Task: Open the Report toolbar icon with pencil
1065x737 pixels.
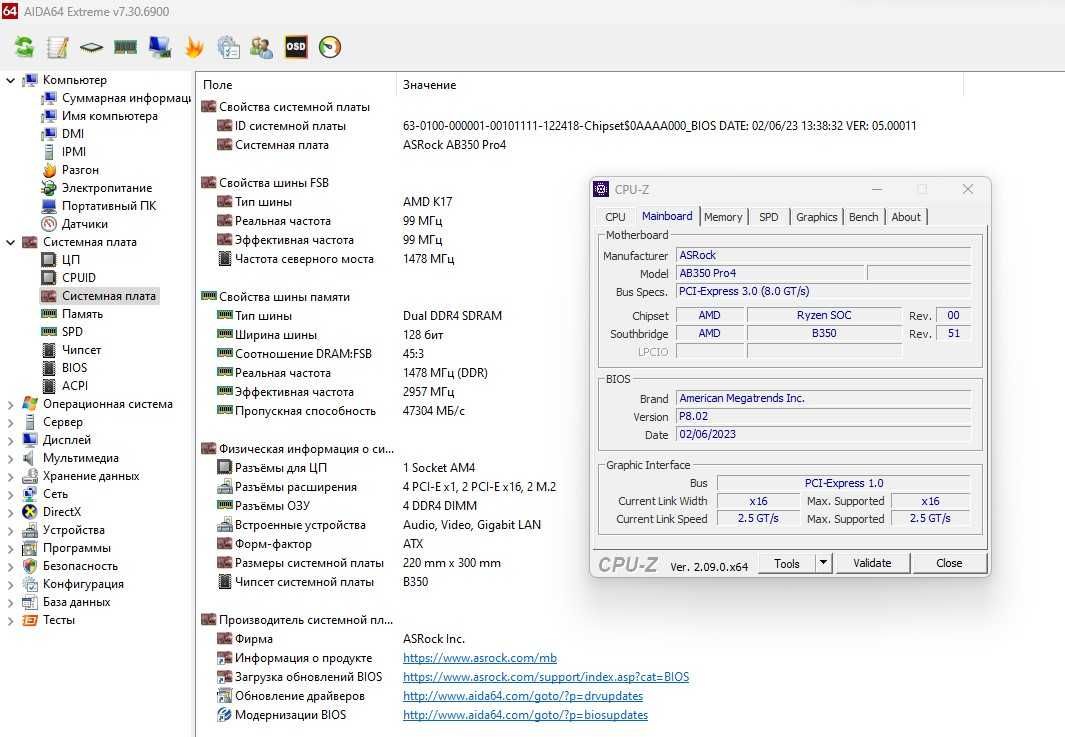Action: pyautogui.click(x=58, y=47)
